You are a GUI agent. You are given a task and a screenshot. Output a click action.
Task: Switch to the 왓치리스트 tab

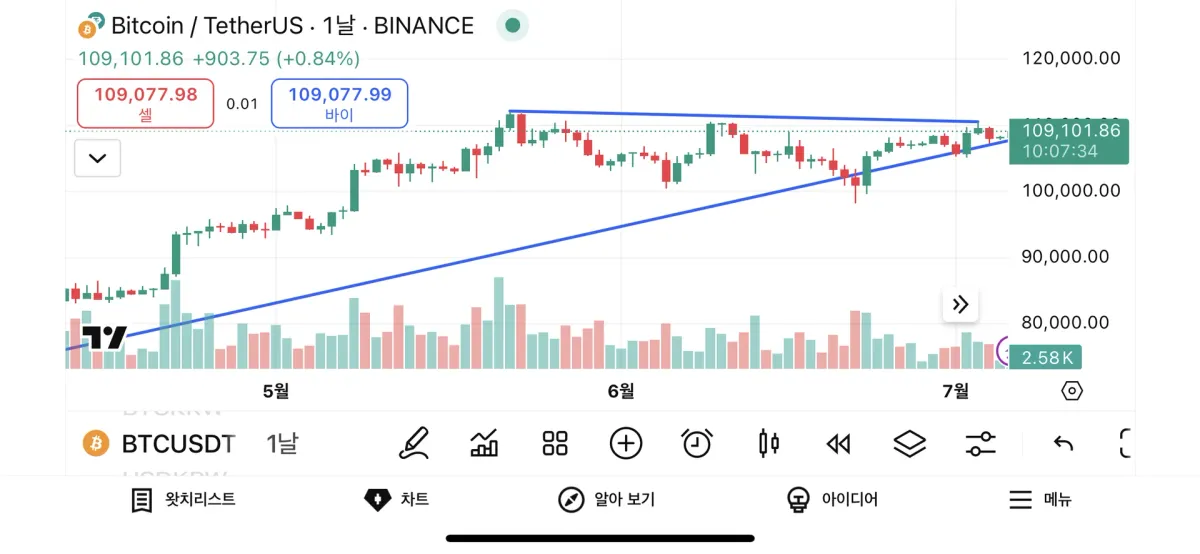click(184, 500)
